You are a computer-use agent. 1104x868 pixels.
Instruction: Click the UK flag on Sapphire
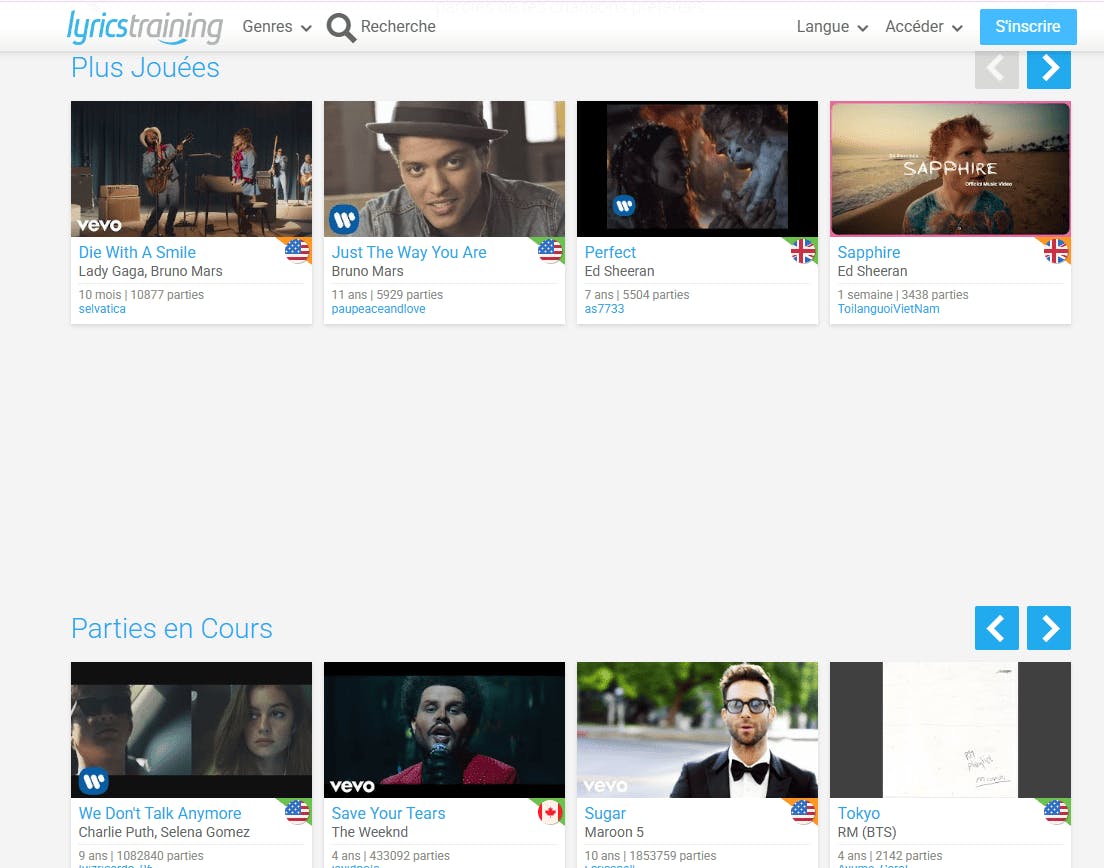pos(1055,251)
